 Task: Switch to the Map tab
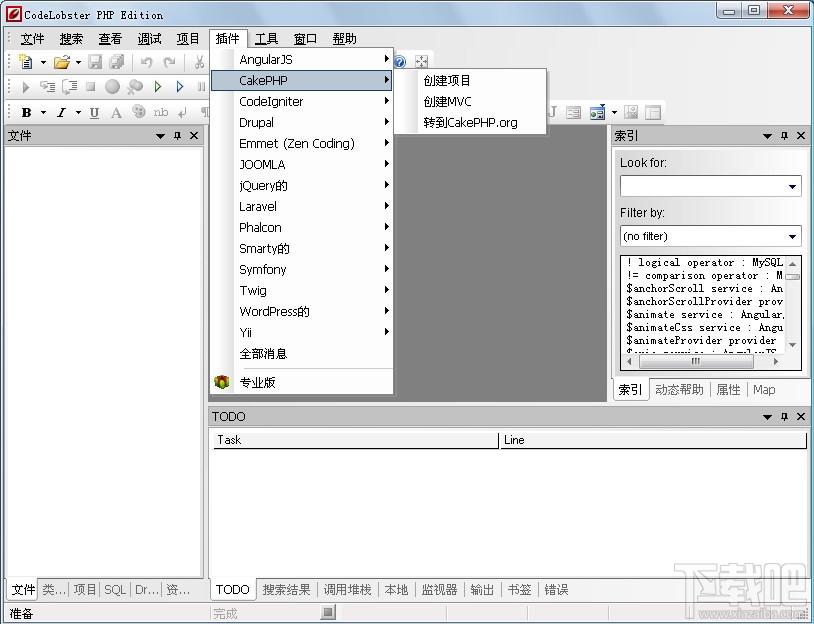click(x=764, y=390)
